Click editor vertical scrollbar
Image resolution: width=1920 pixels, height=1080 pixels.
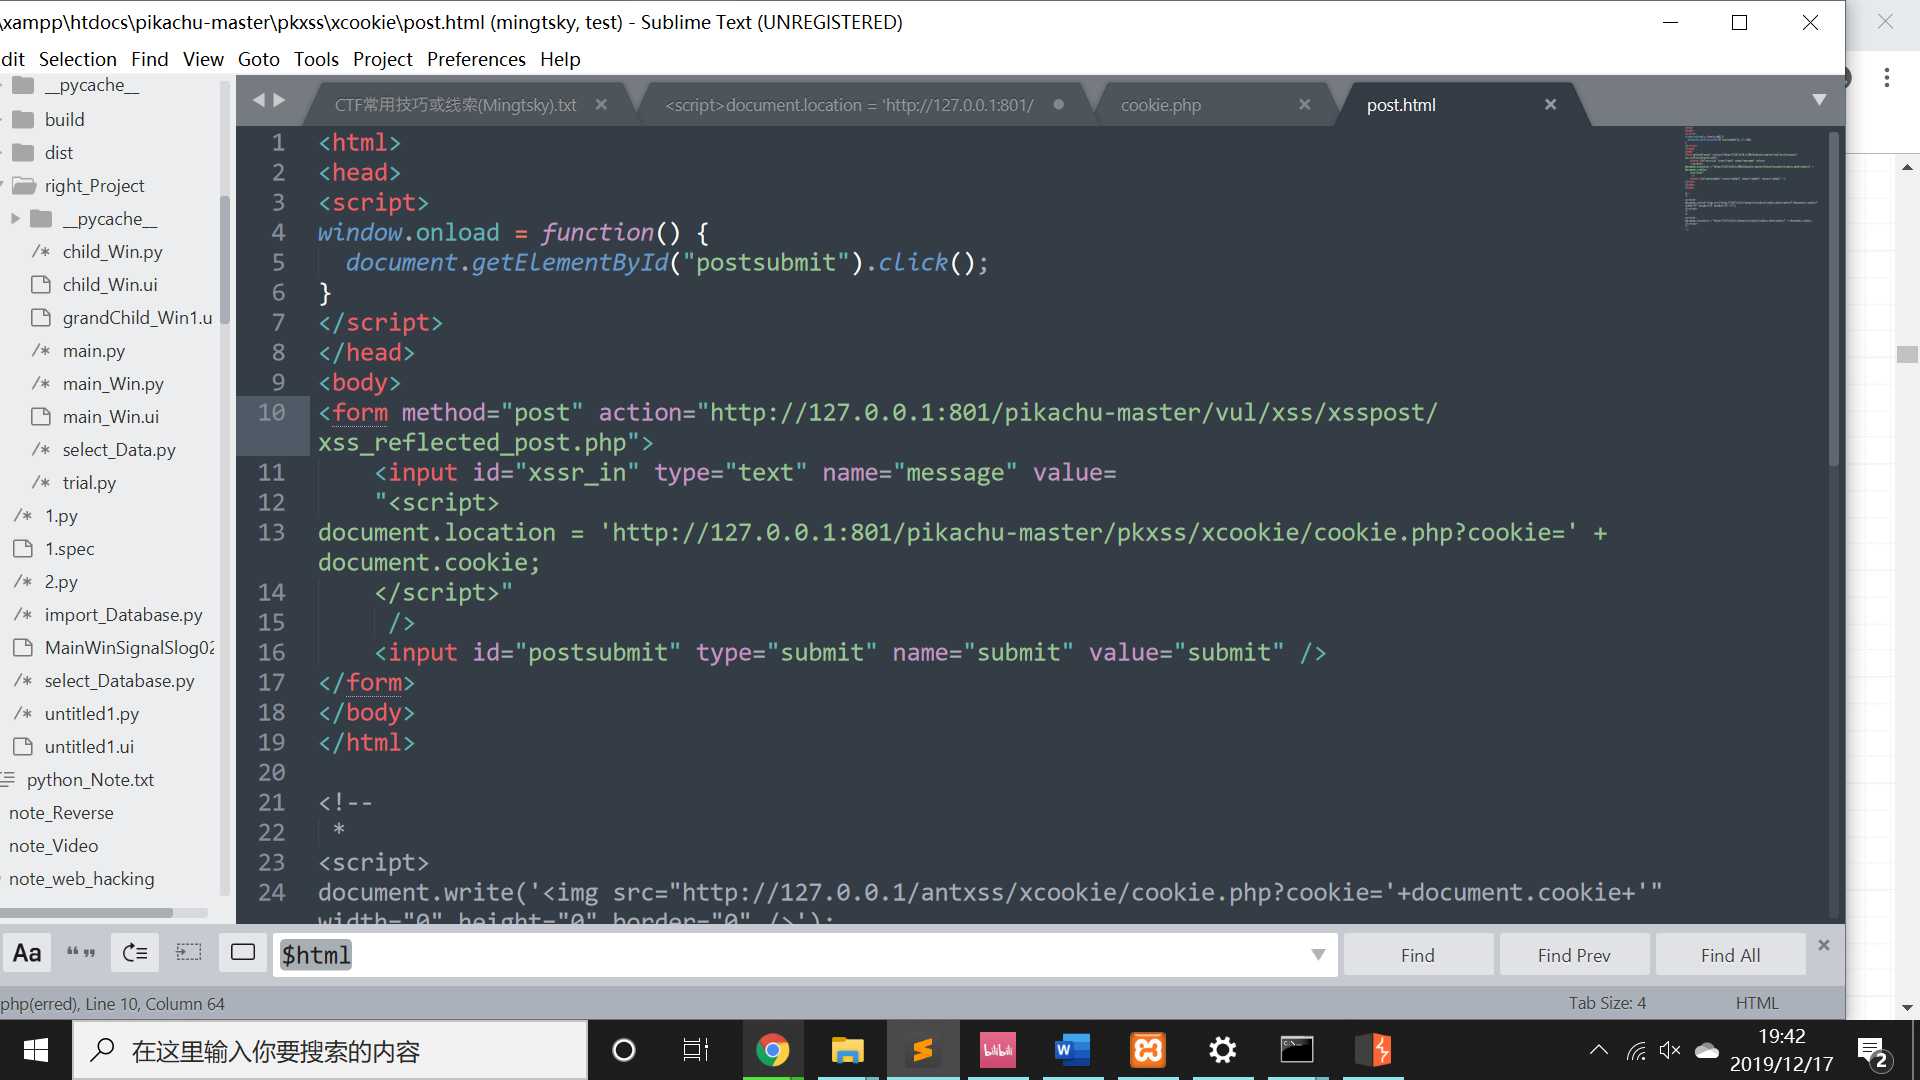(x=1833, y=300)
